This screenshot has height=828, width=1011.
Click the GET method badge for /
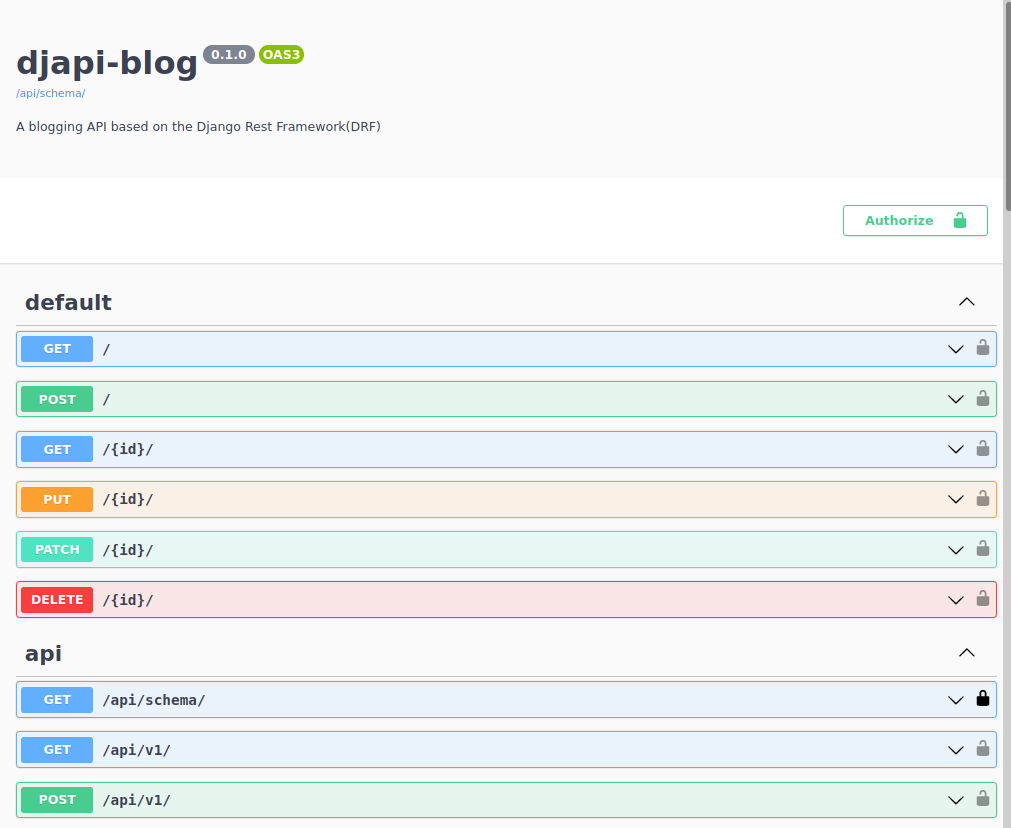pyautogui.click(x=57, y=349)
